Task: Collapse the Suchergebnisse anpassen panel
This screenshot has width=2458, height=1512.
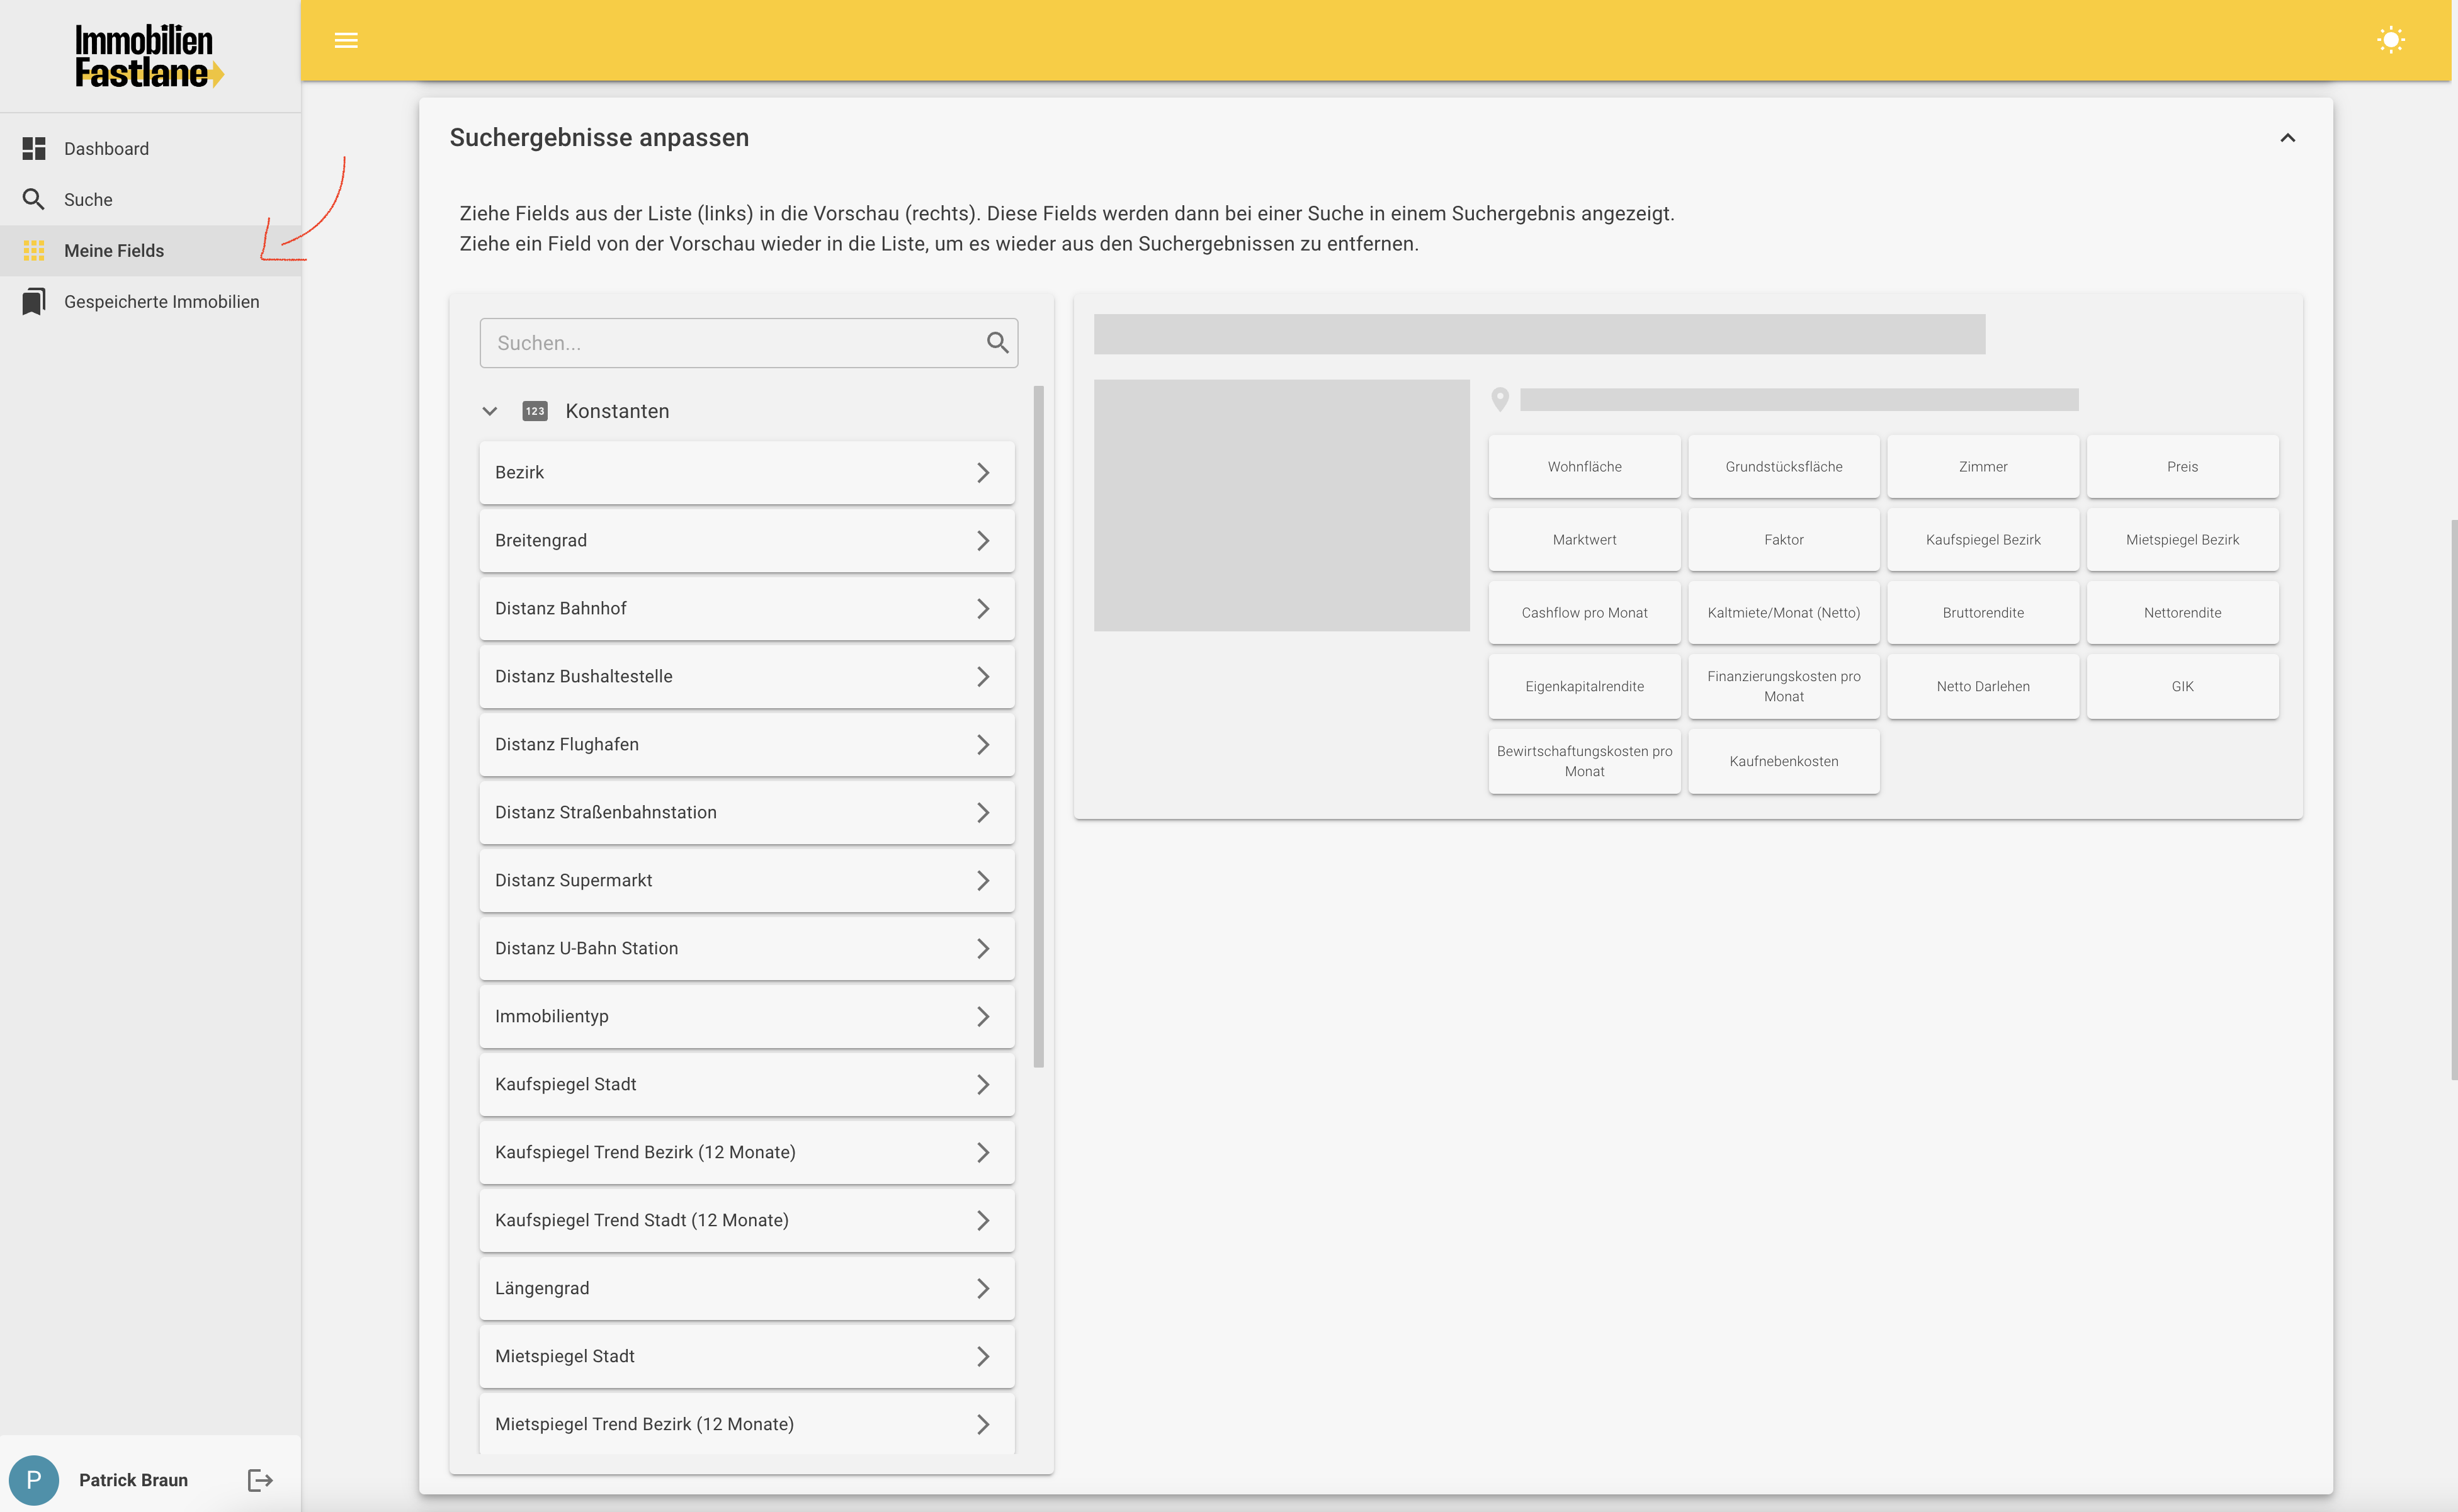Action: [x=2287, y=138]
